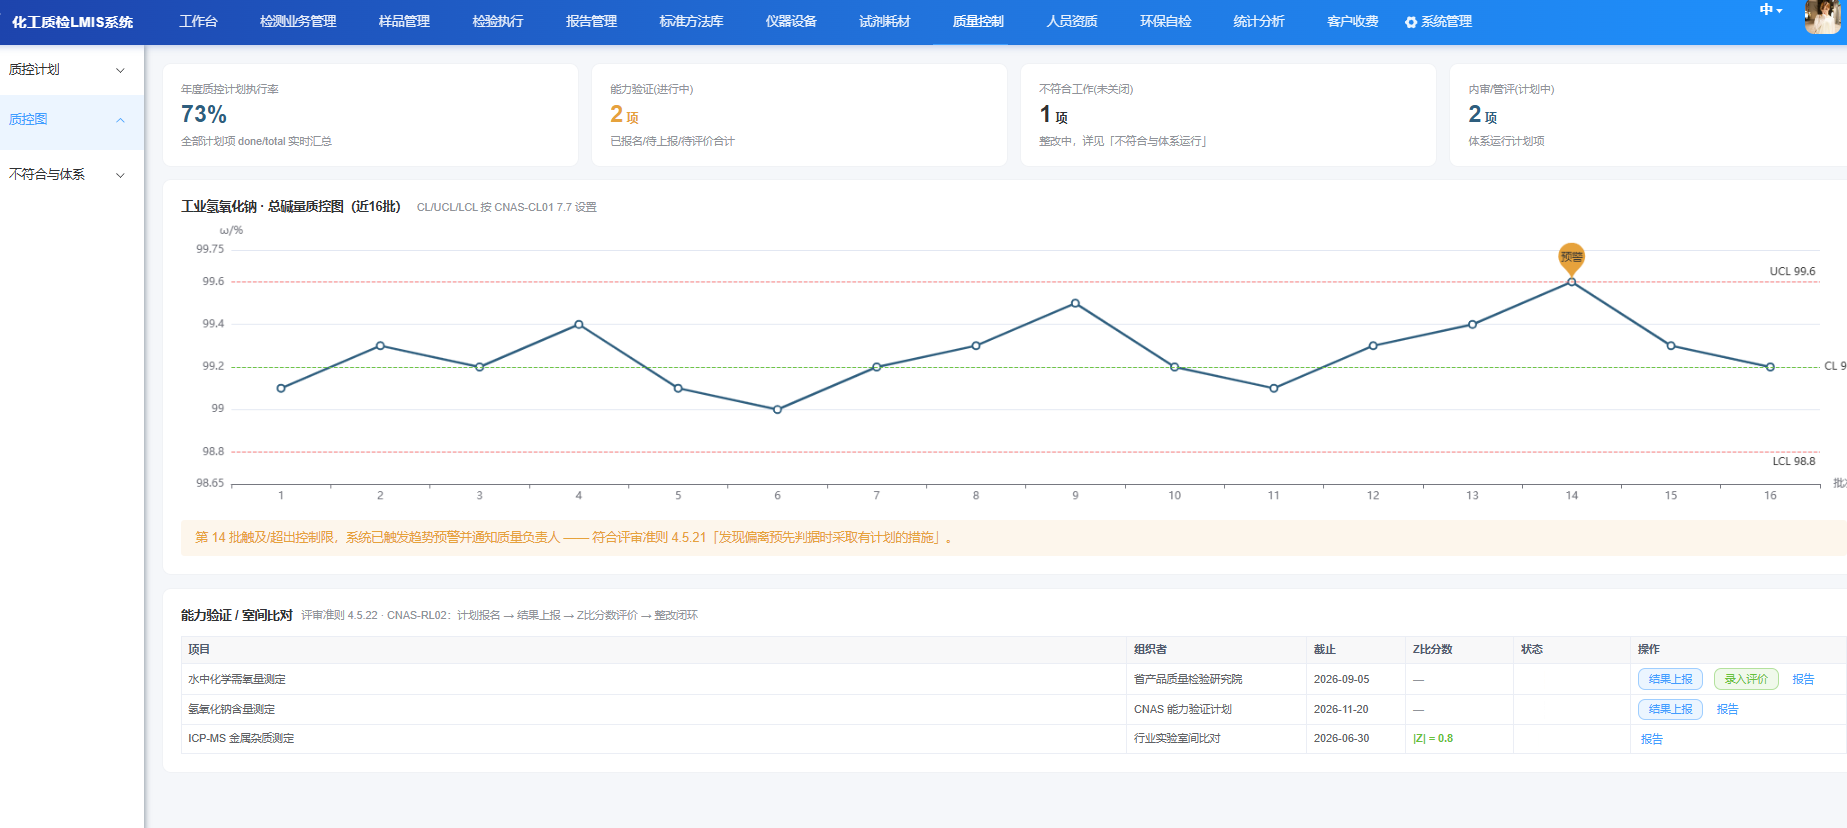Viewport: 1847px width, 828px height.
Task: Click the 能力验证(进行中) 2项 card
Action: pos(799,115)
